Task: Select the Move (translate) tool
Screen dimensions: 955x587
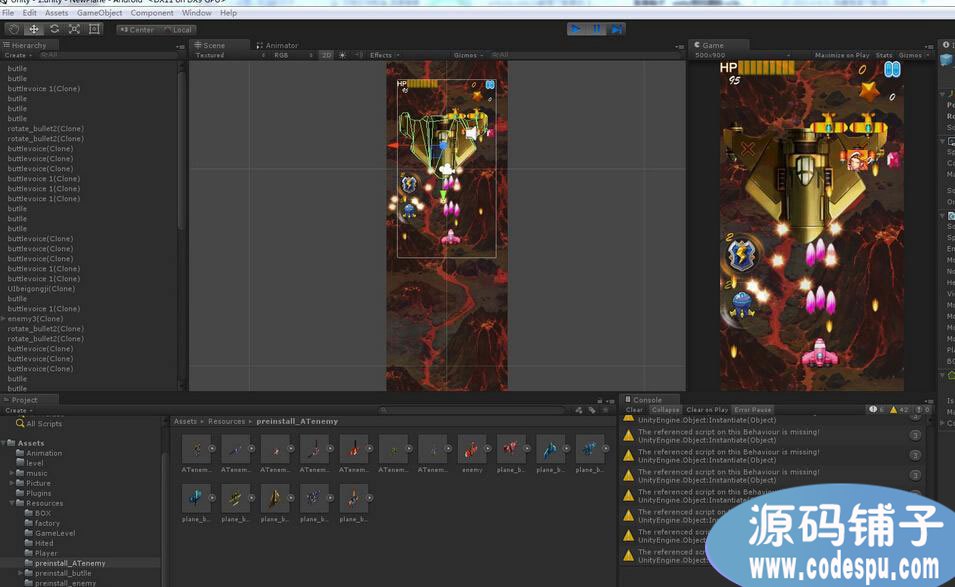Action: (34, 29)
